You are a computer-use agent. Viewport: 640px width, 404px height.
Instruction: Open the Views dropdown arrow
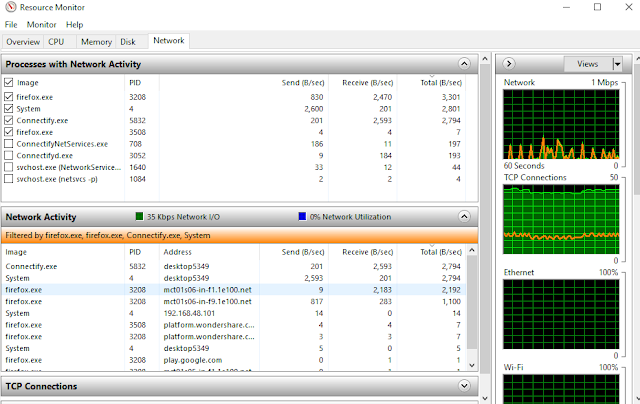(x=617, y=64)
